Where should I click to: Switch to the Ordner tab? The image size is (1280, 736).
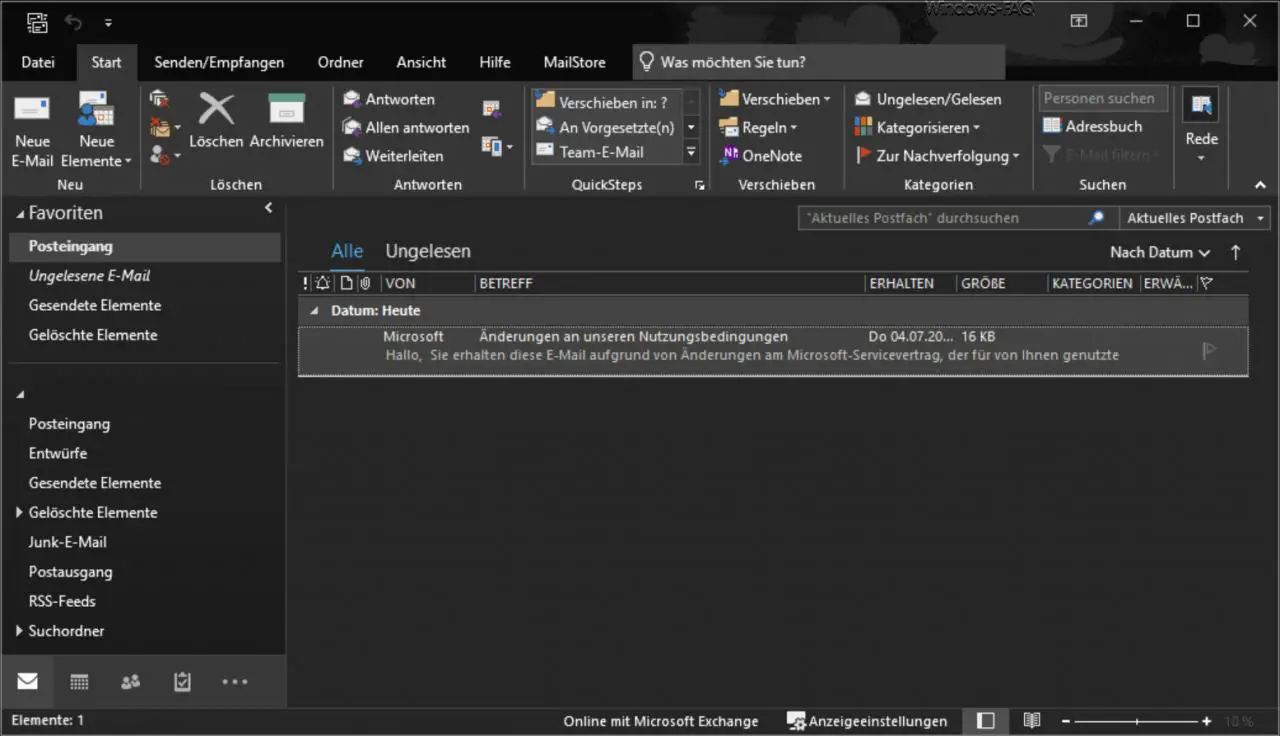click(341, 62)
